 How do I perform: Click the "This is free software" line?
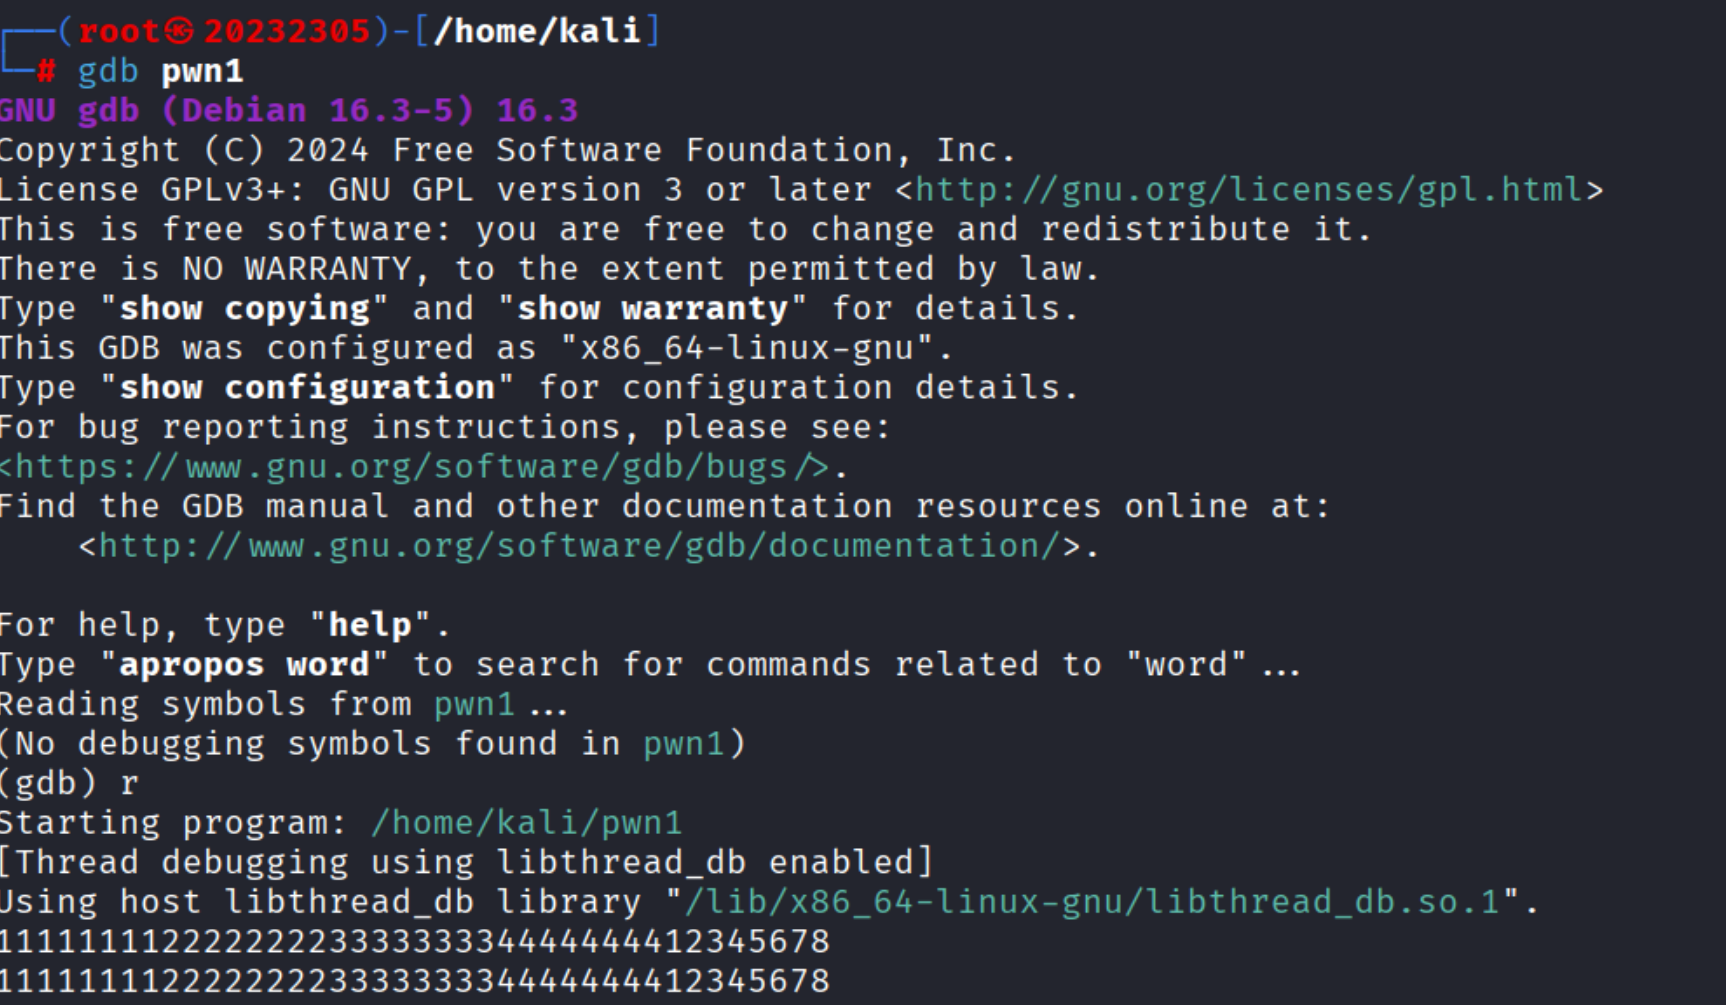685,230
